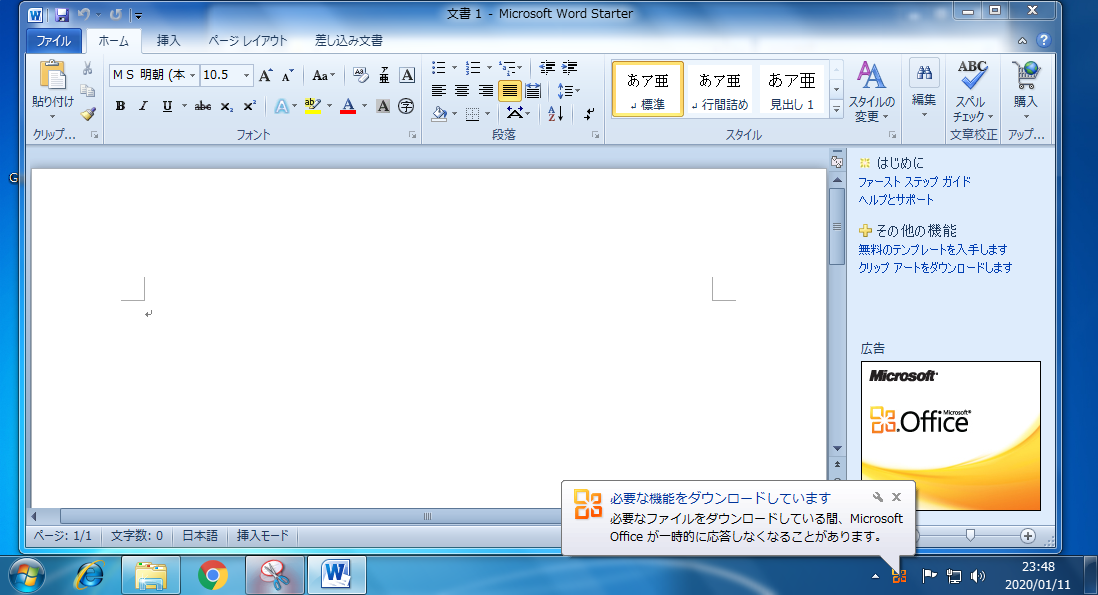Viewport: 1098px width, 595px height.
Task: Click the Enclose Characters circled icon
Action: click(406, 106)
